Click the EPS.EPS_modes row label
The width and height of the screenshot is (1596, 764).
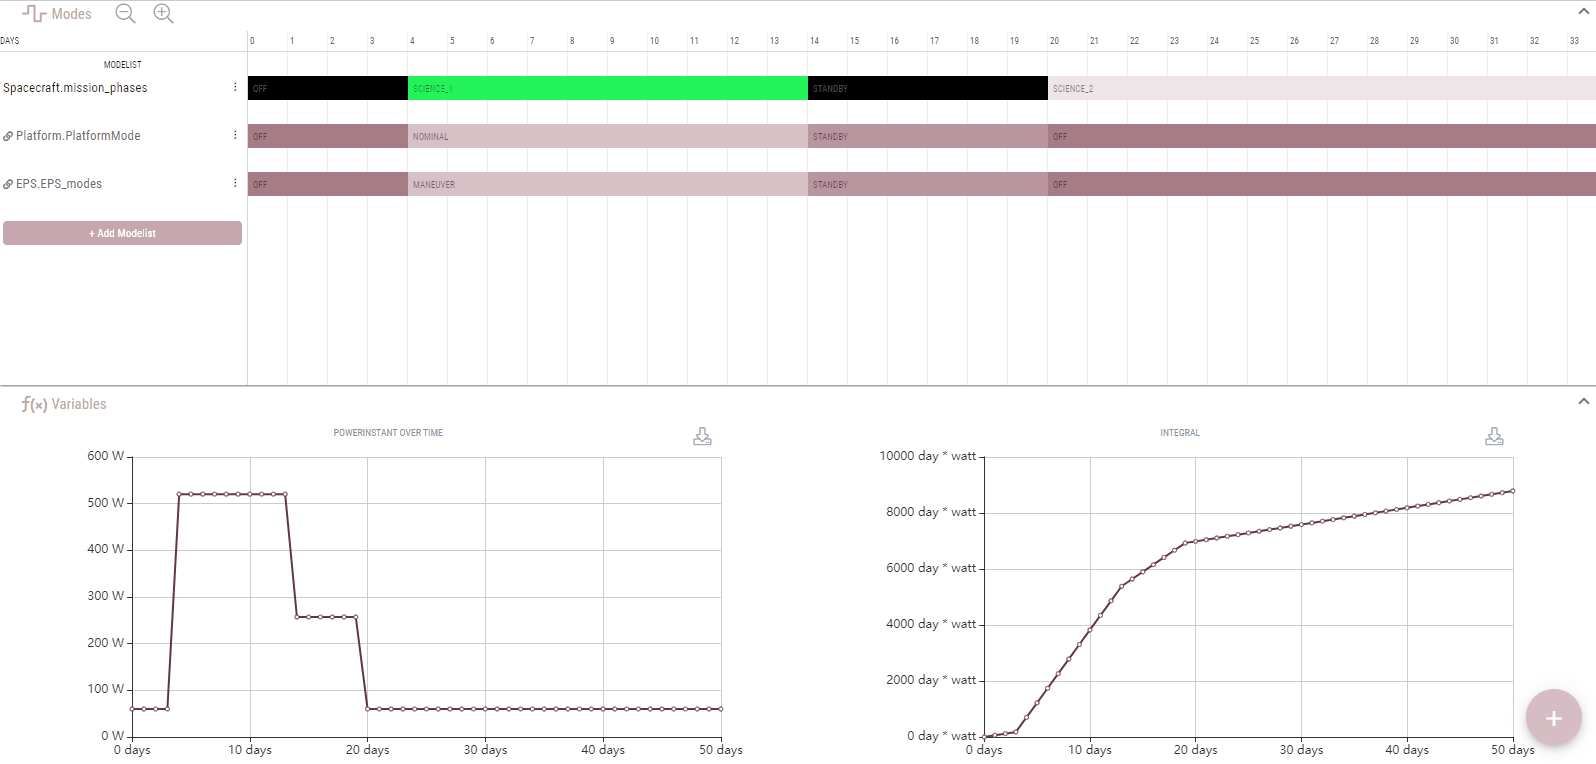59,184
